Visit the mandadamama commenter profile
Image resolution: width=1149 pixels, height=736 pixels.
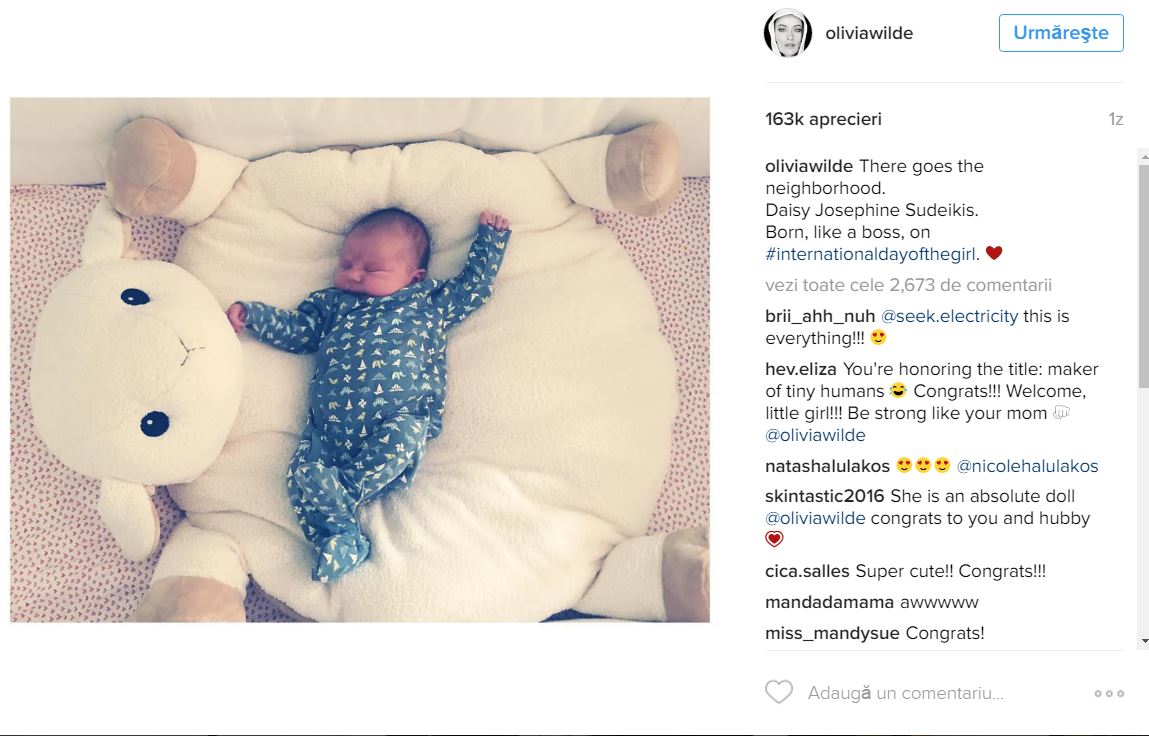(830, 602)
